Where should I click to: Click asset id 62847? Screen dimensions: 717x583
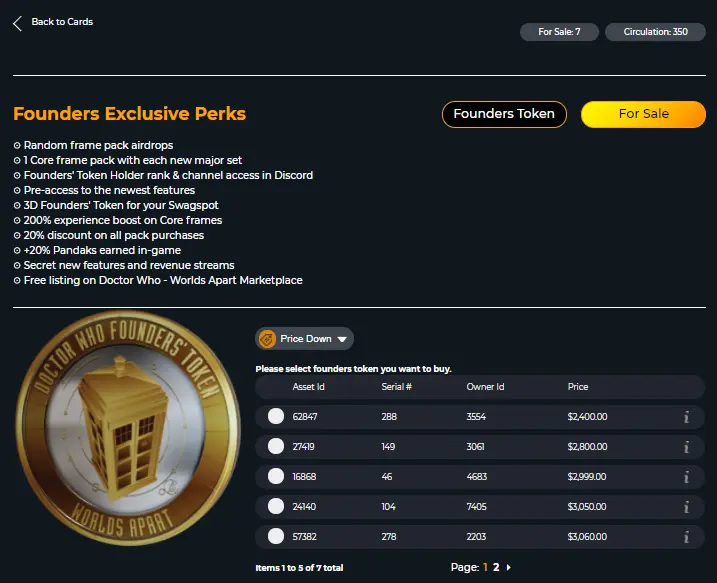pos(305,417)
